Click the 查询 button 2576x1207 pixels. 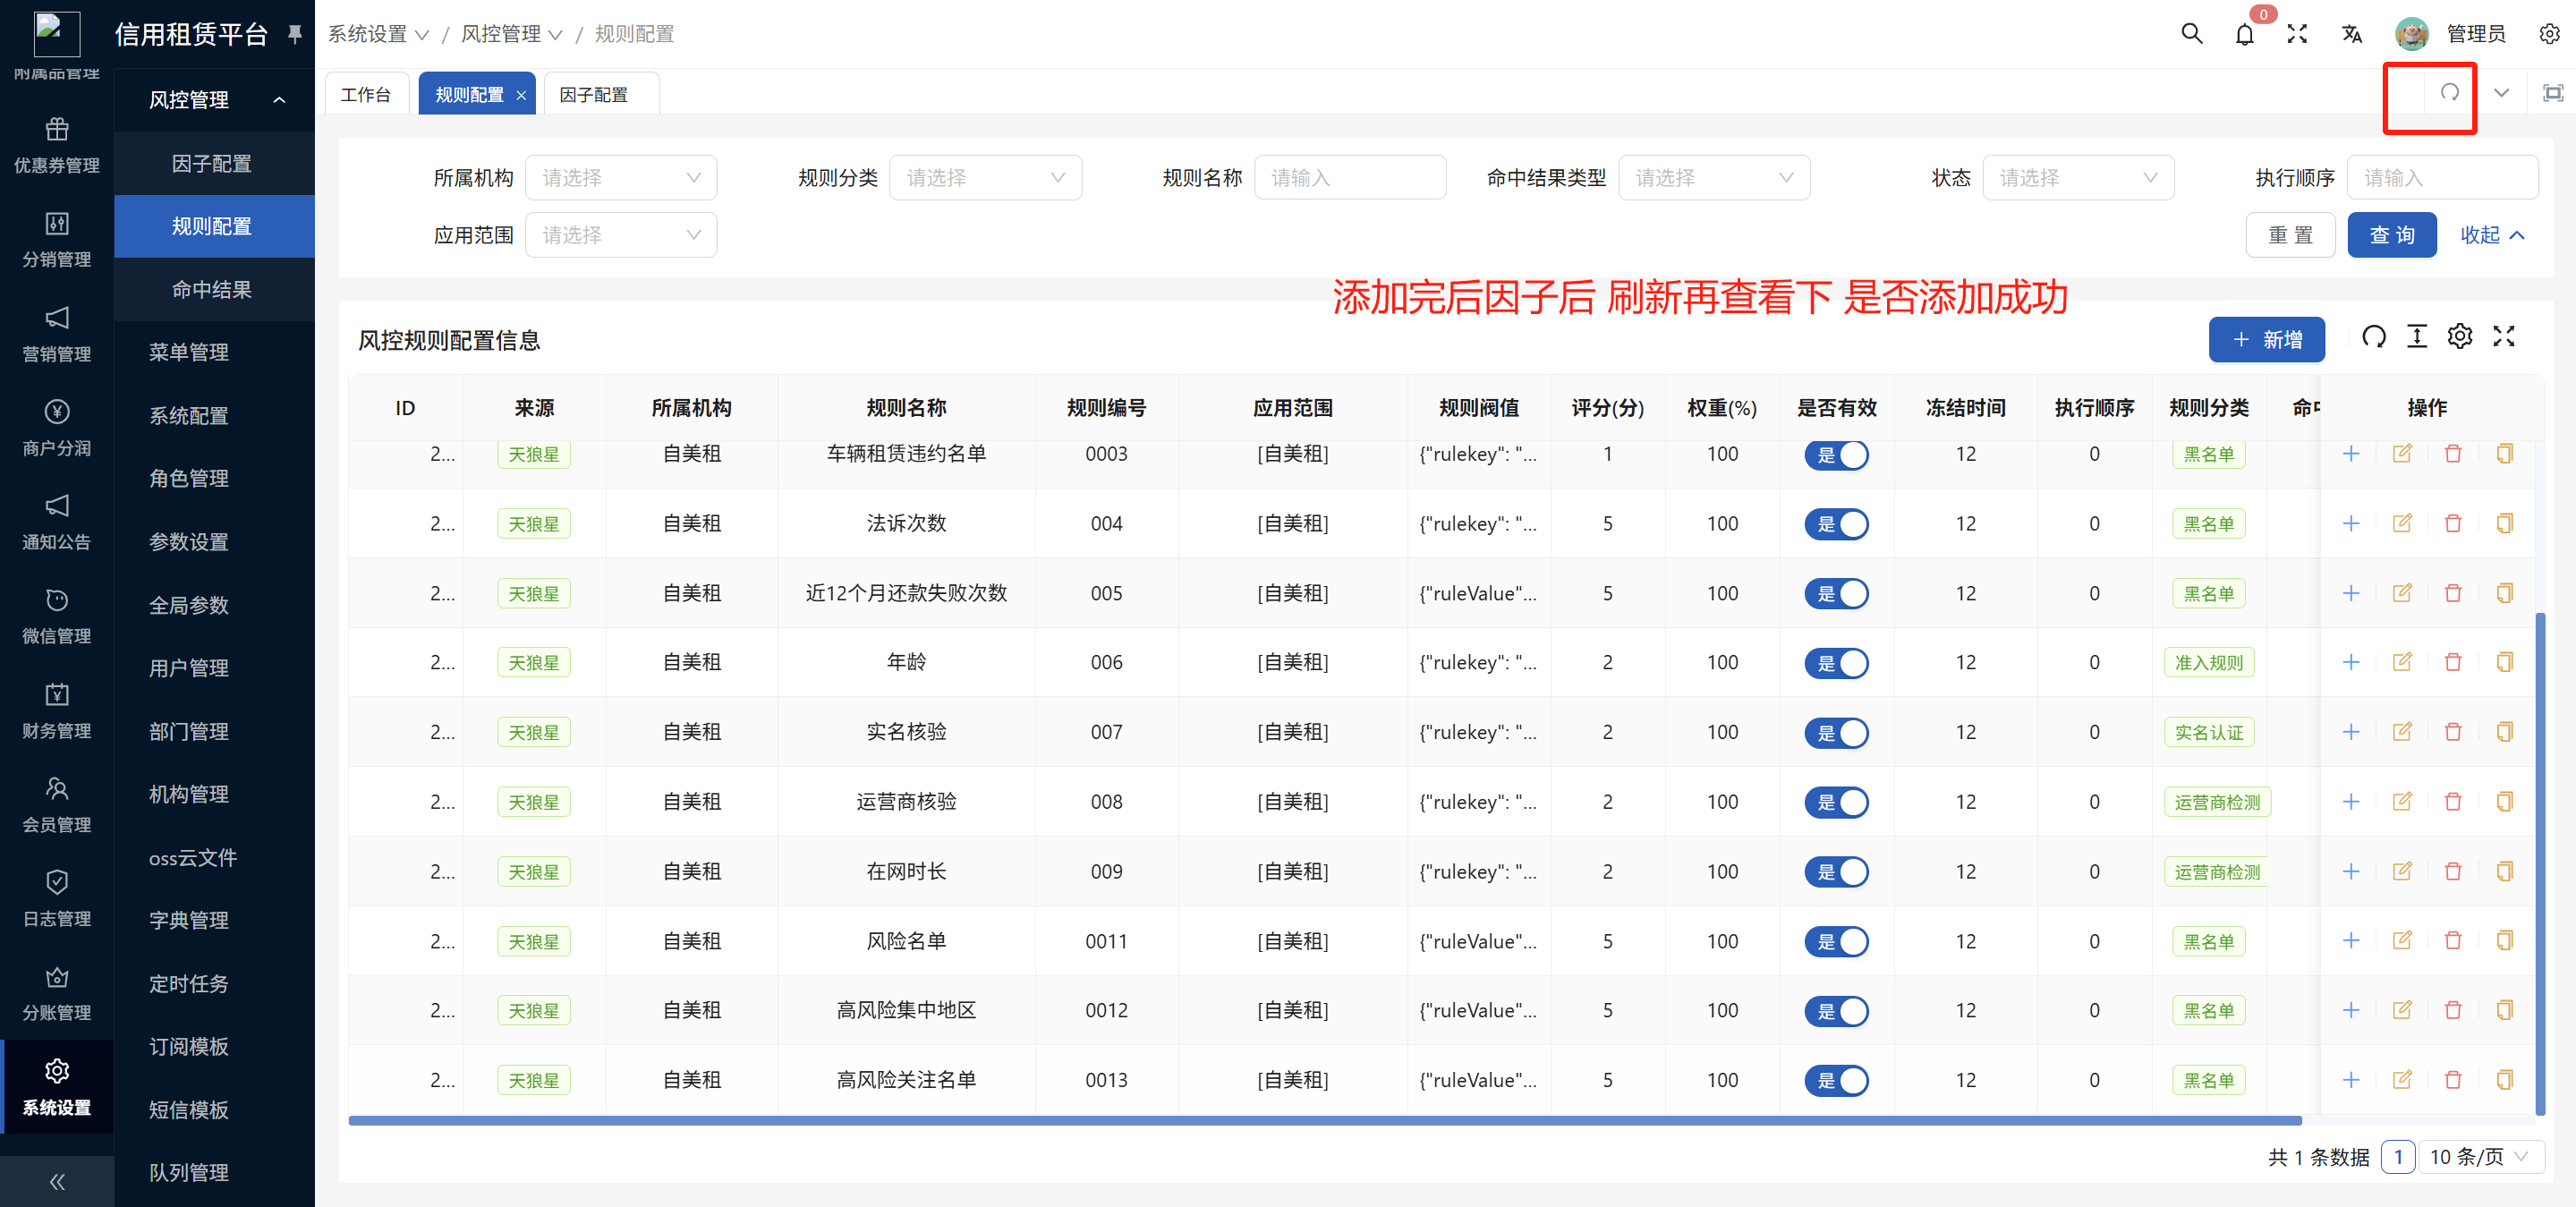coord(2392,235)
